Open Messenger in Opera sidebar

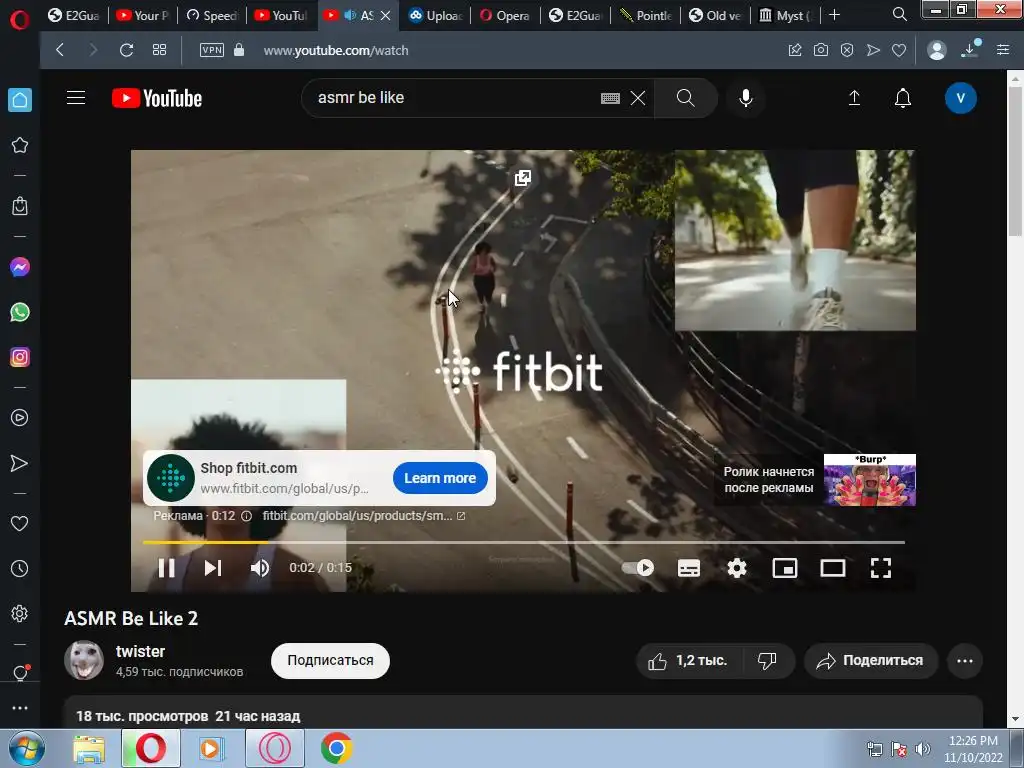tap(20, 267)
